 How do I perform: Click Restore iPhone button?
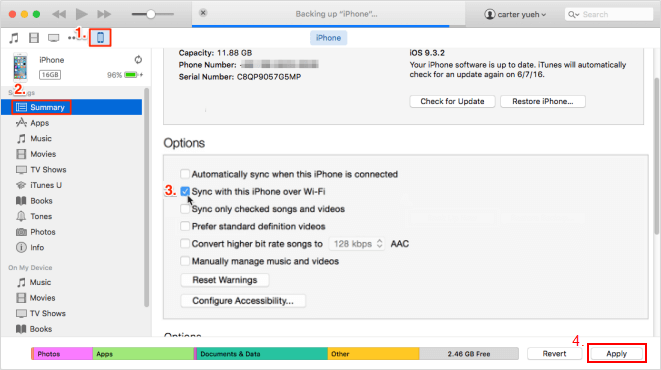543,102
